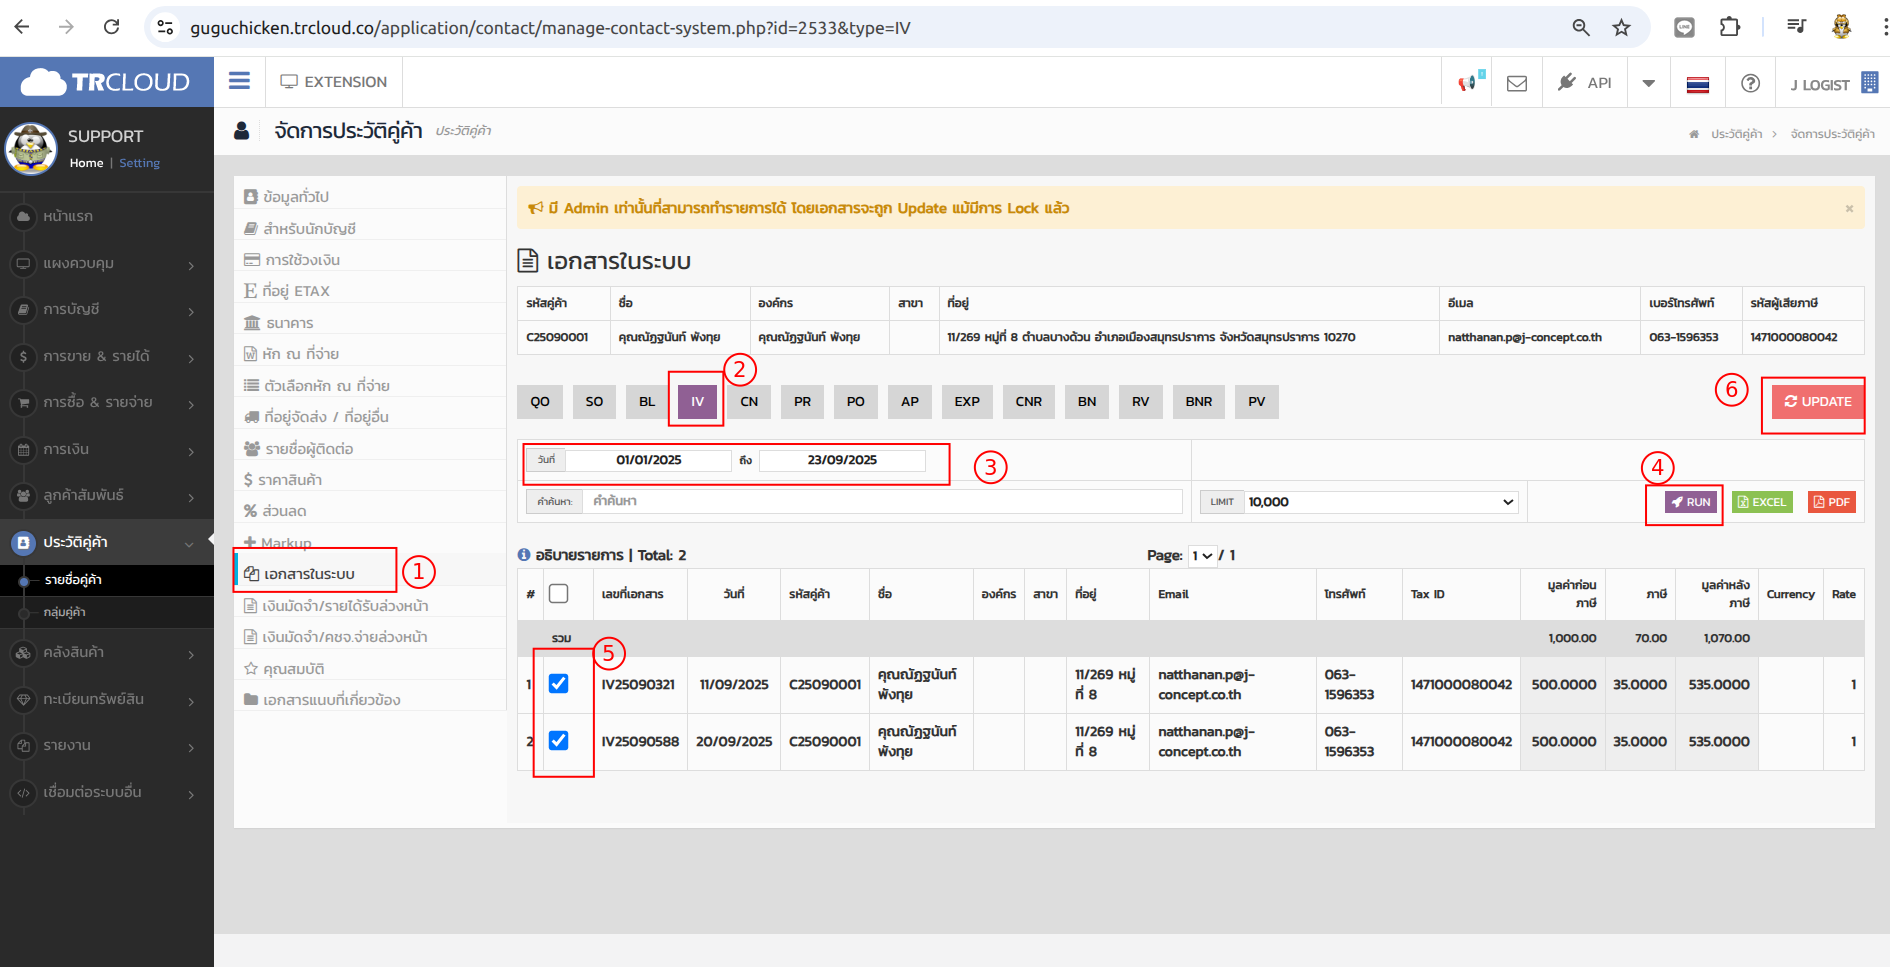Uncheck the IV25090321 row checkbox
Screen dimensions: 1890x967
(559, 684)
